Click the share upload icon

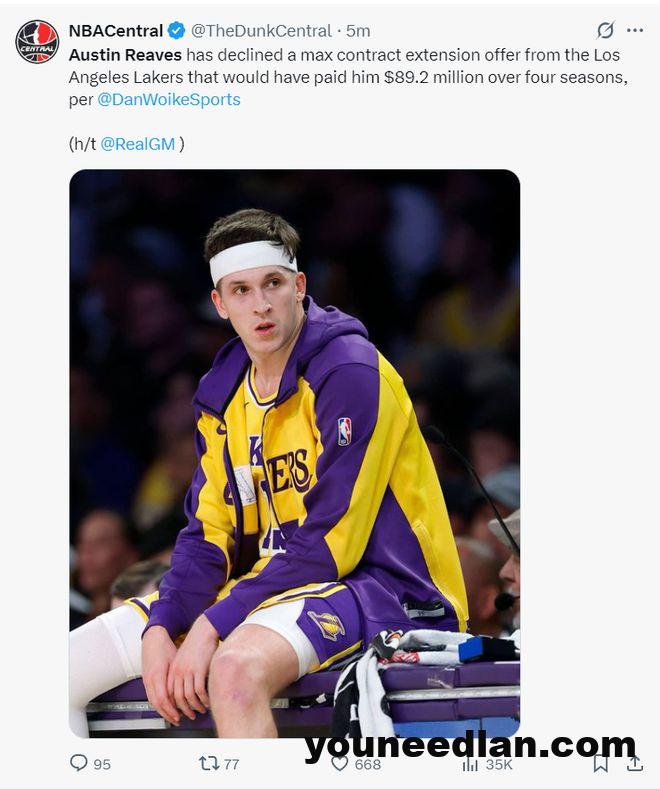point(635,763)
